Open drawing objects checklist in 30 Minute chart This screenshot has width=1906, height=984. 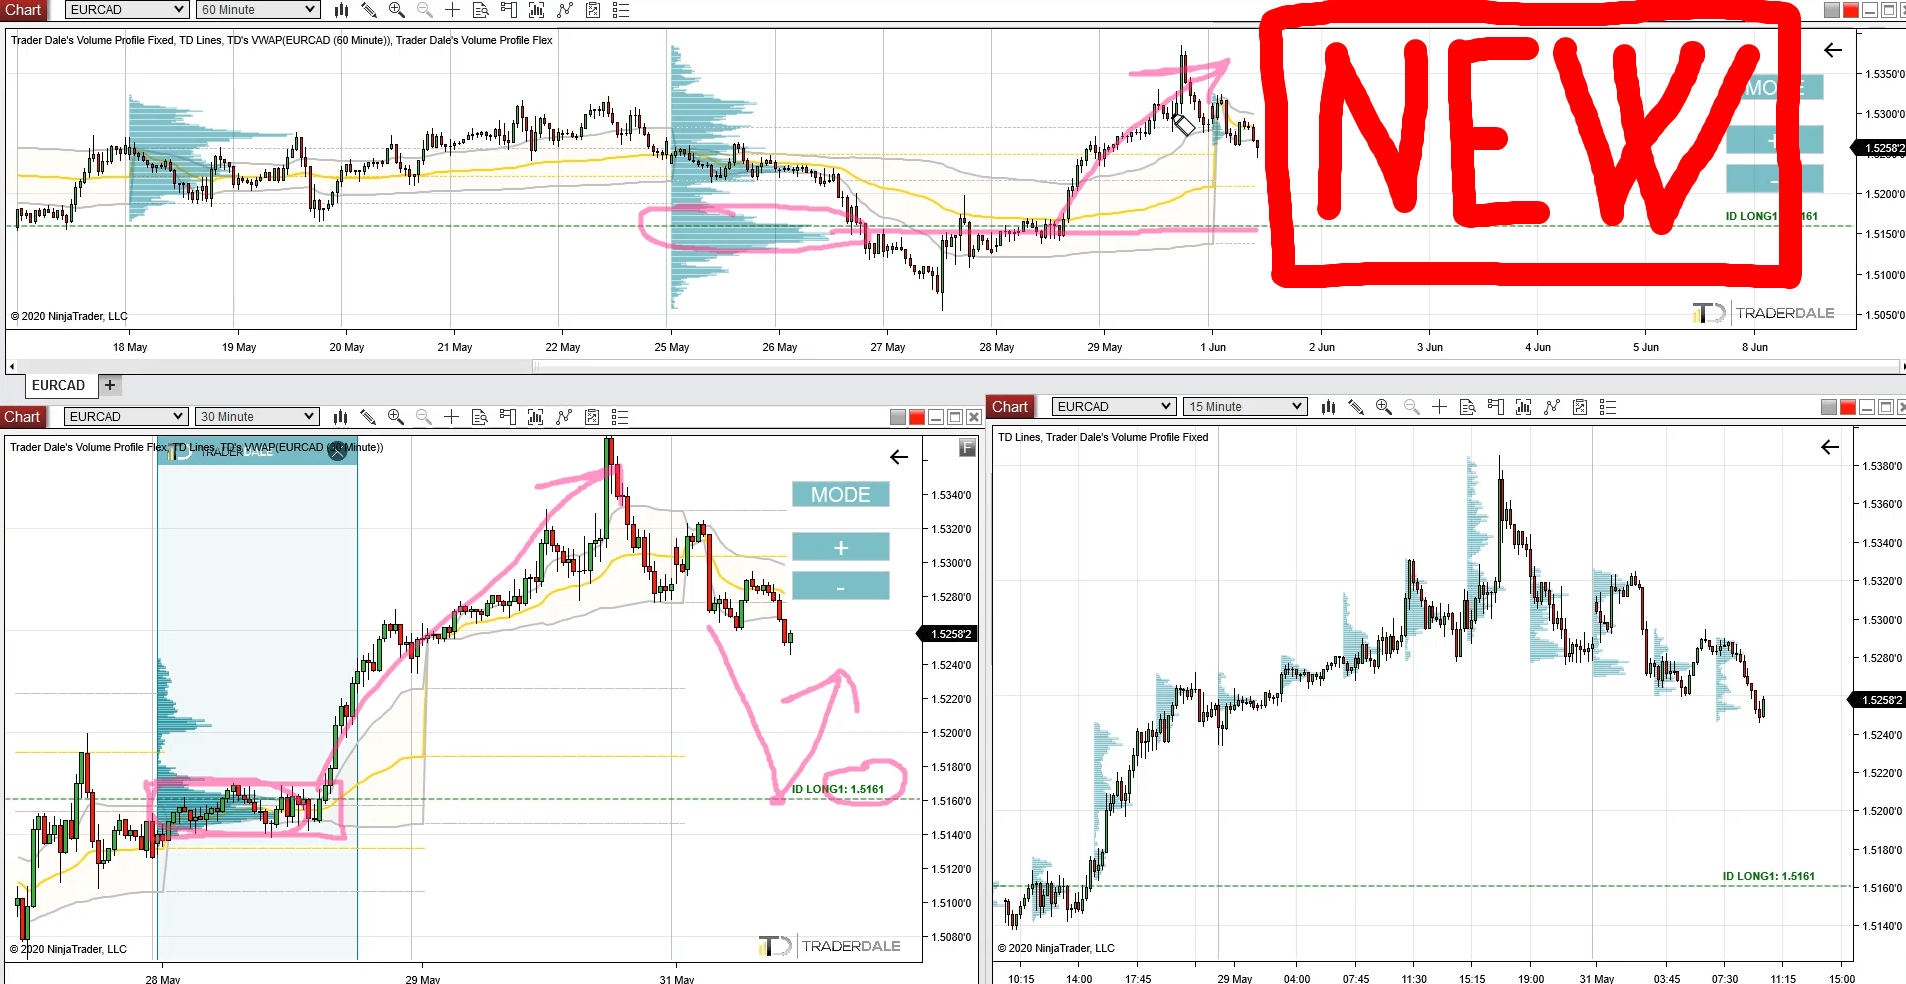point(592,417)
